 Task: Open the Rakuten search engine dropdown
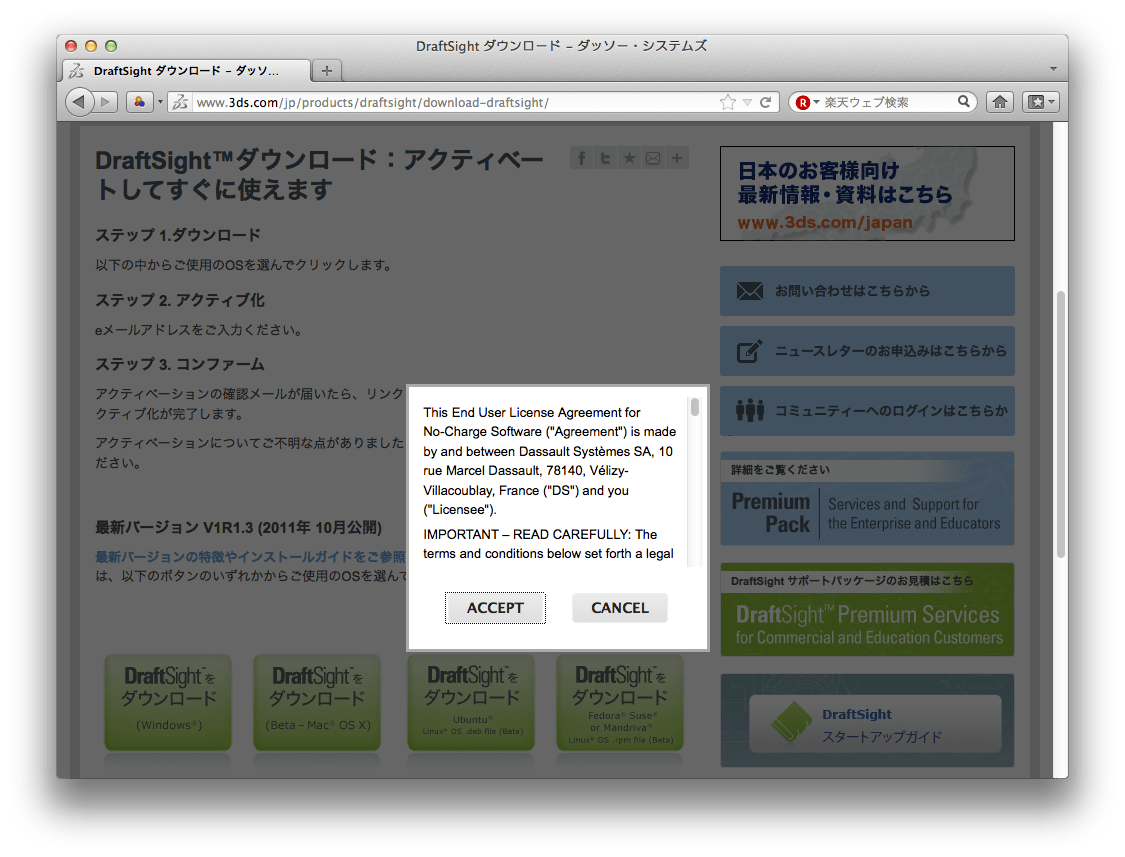click(807, 102)
